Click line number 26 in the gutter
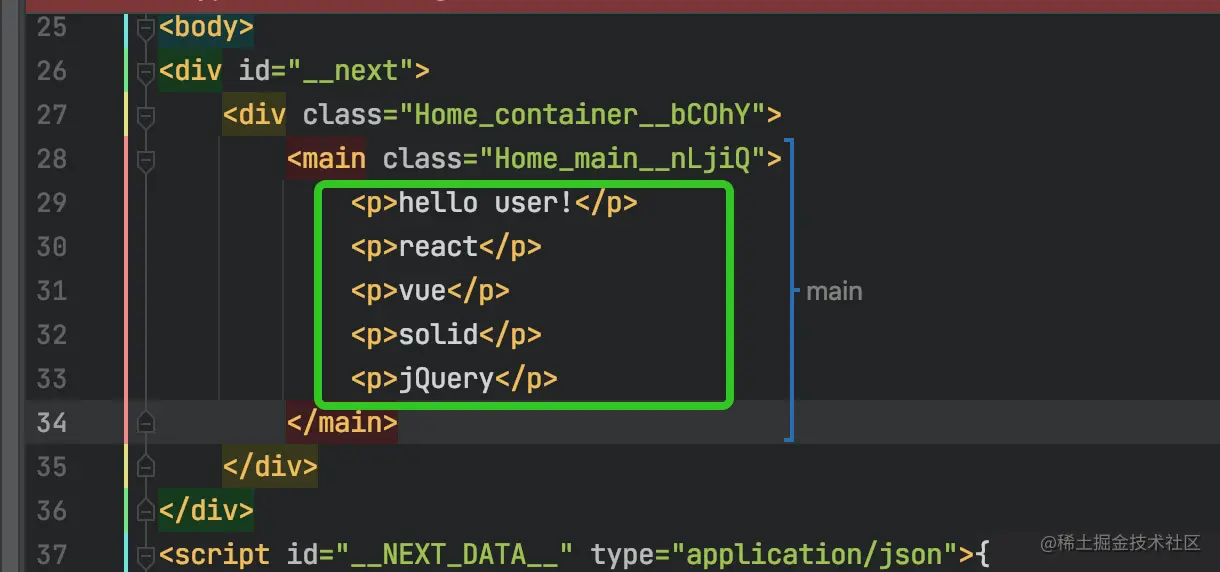This screenshot has height=572, width=1220. [51, 71]
